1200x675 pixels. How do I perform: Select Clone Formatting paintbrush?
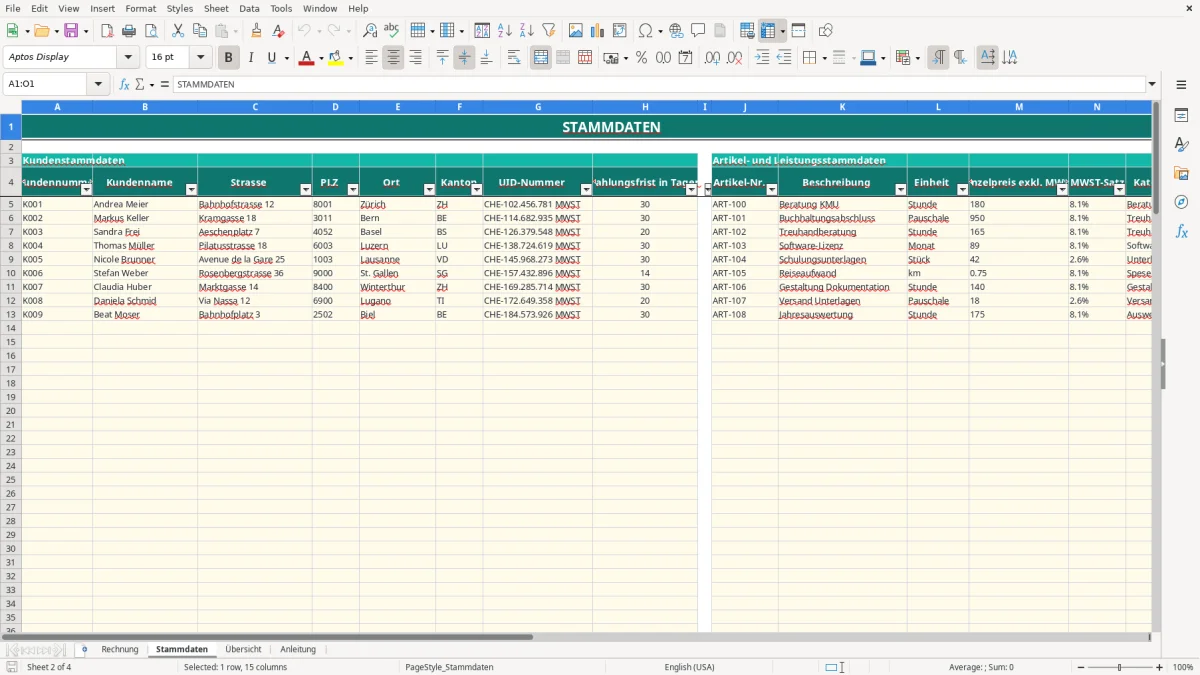click(x=256, y=31)
